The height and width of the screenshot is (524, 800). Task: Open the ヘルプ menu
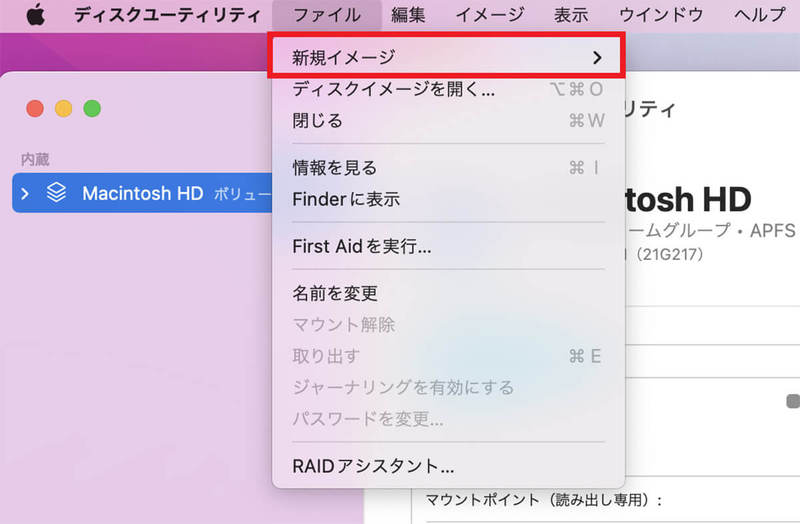point(760,15)
